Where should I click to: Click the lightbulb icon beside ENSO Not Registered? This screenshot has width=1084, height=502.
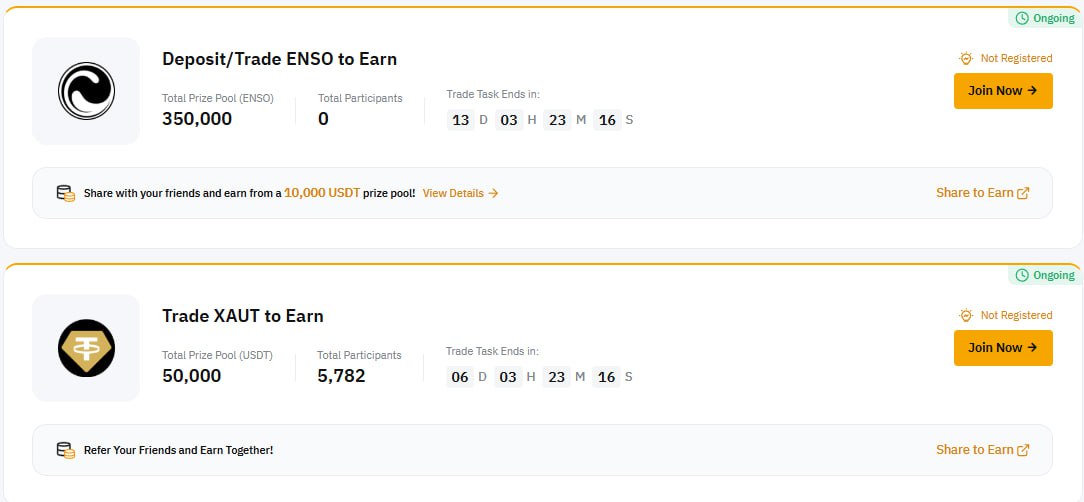(x=966, y=58)
